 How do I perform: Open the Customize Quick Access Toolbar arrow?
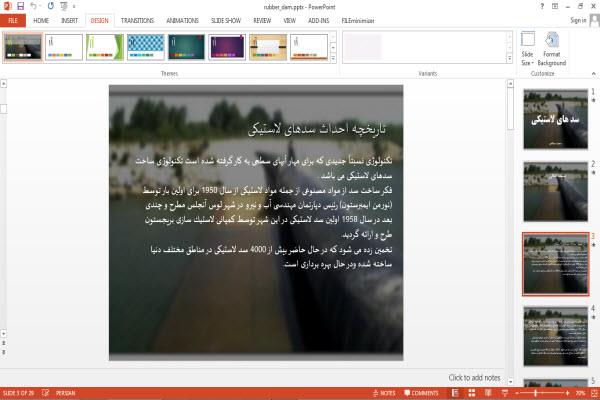coord(74,7)
